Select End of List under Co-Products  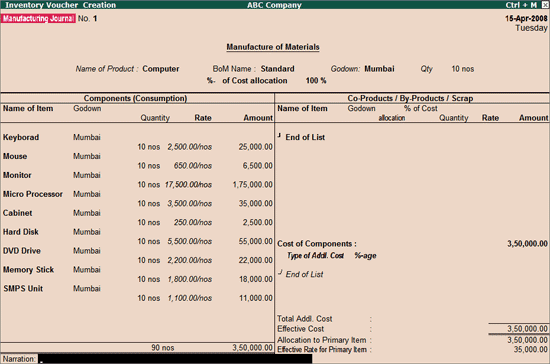click(305, 137)
